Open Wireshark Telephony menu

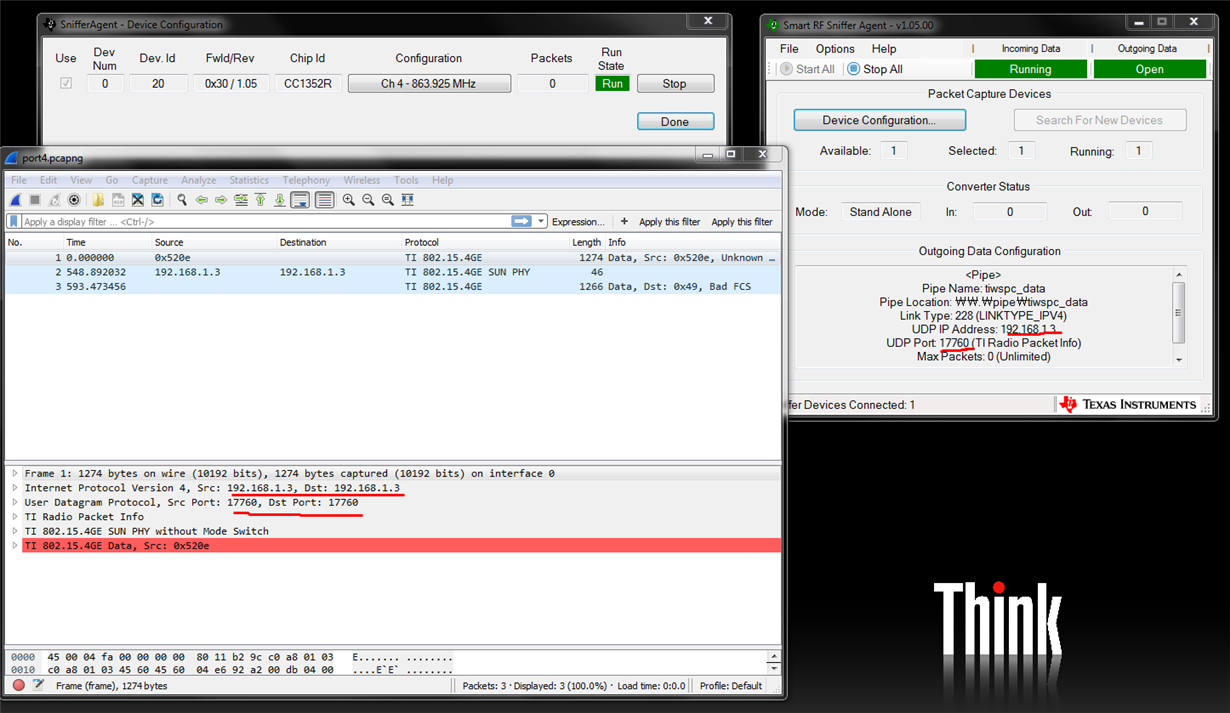[306, 180]
